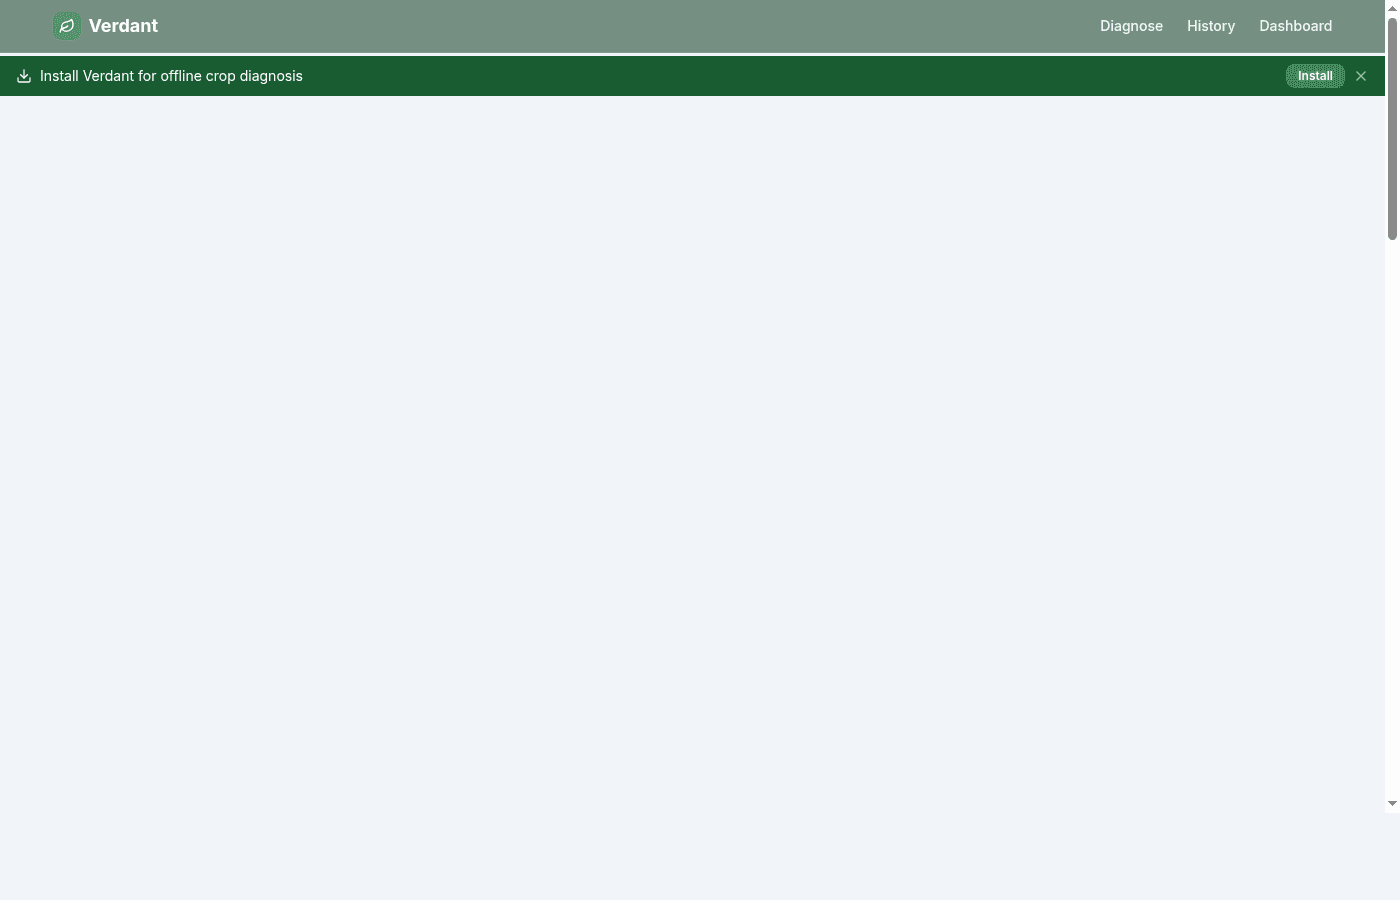Open the Diagnose page

1131,26
